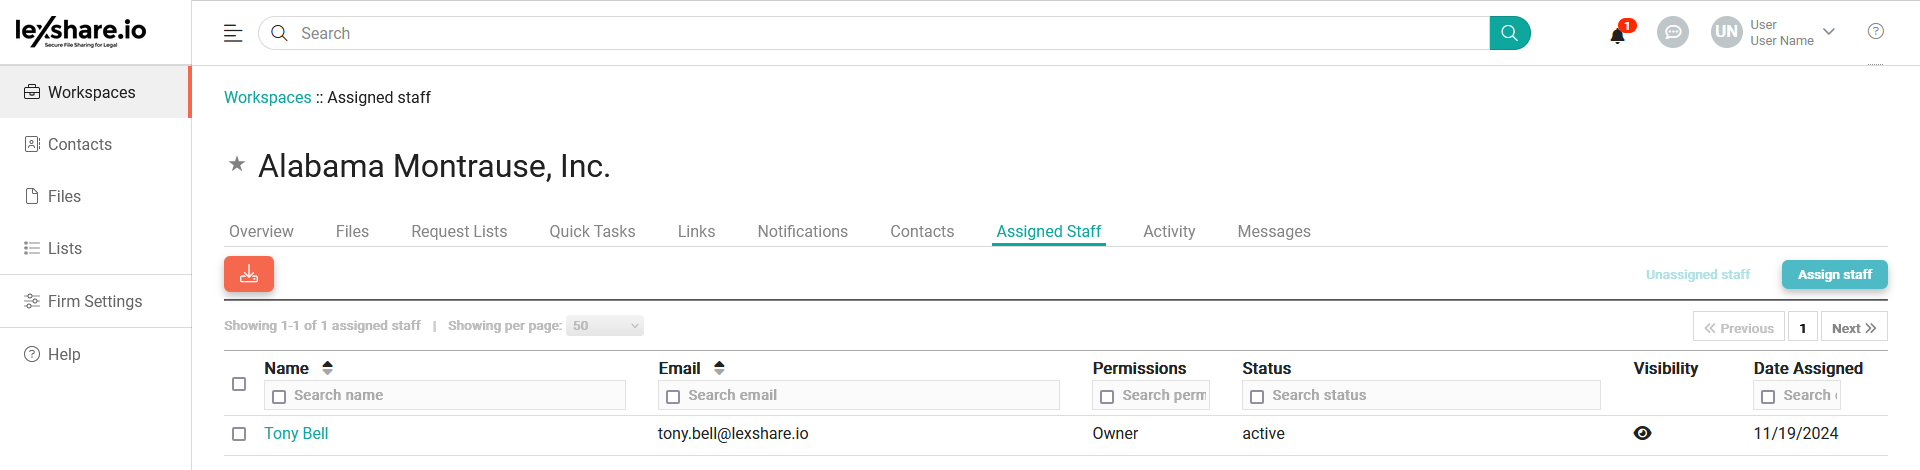Viewport: 1920px width, 470px height.
Task: Click the teal search magnifier button
Action: coord(1509,33)
